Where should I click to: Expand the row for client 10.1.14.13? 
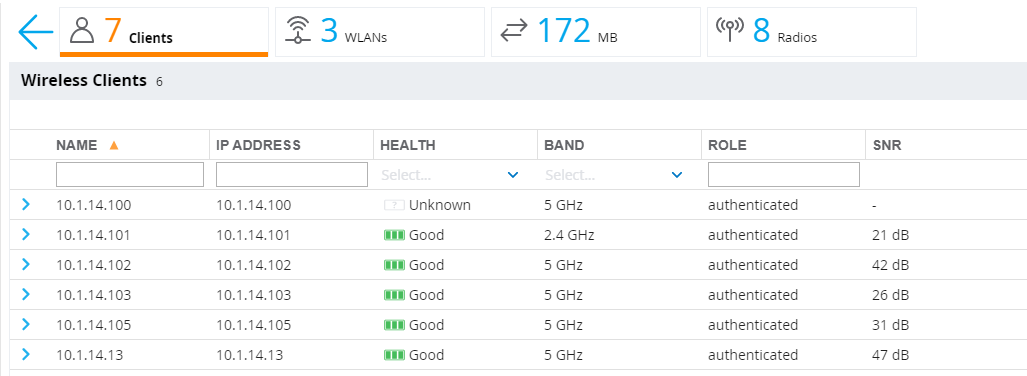click(x=26, y=355)
